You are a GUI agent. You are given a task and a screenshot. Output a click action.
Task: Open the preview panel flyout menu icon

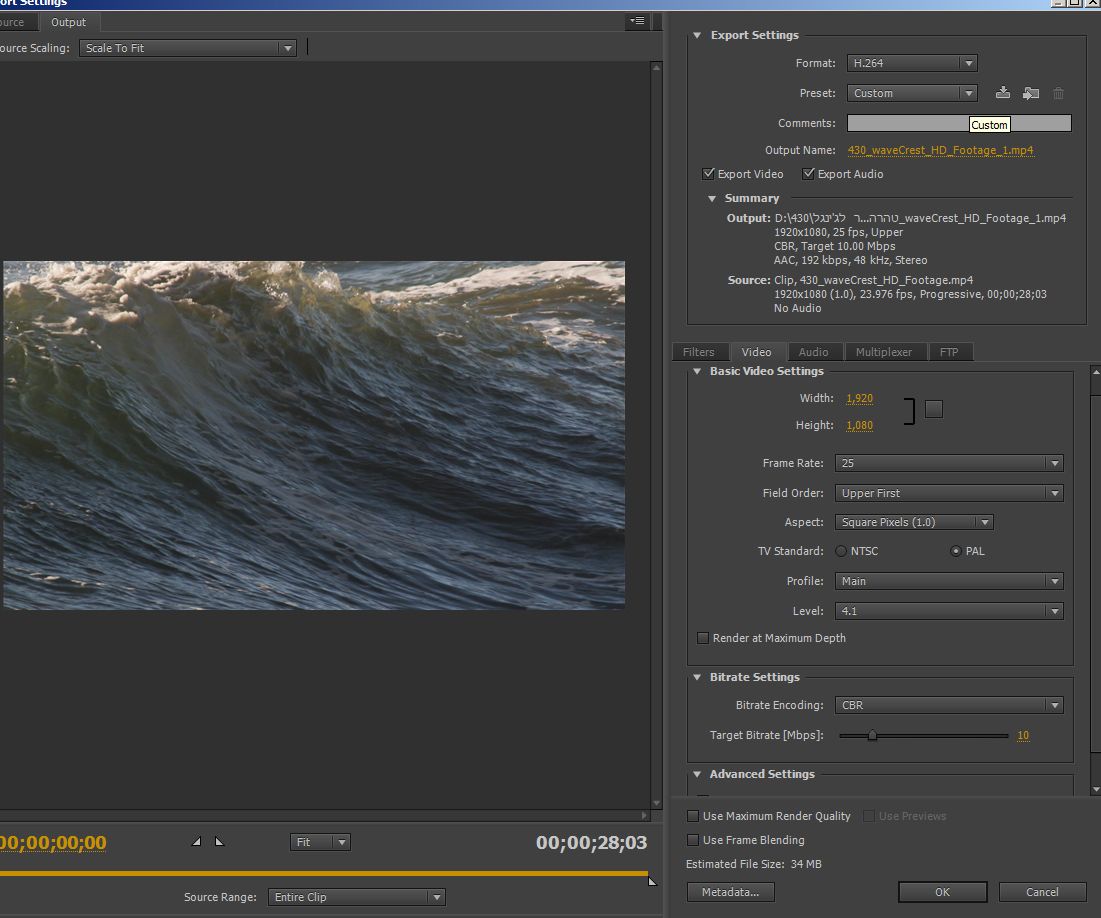pos(637,21)
